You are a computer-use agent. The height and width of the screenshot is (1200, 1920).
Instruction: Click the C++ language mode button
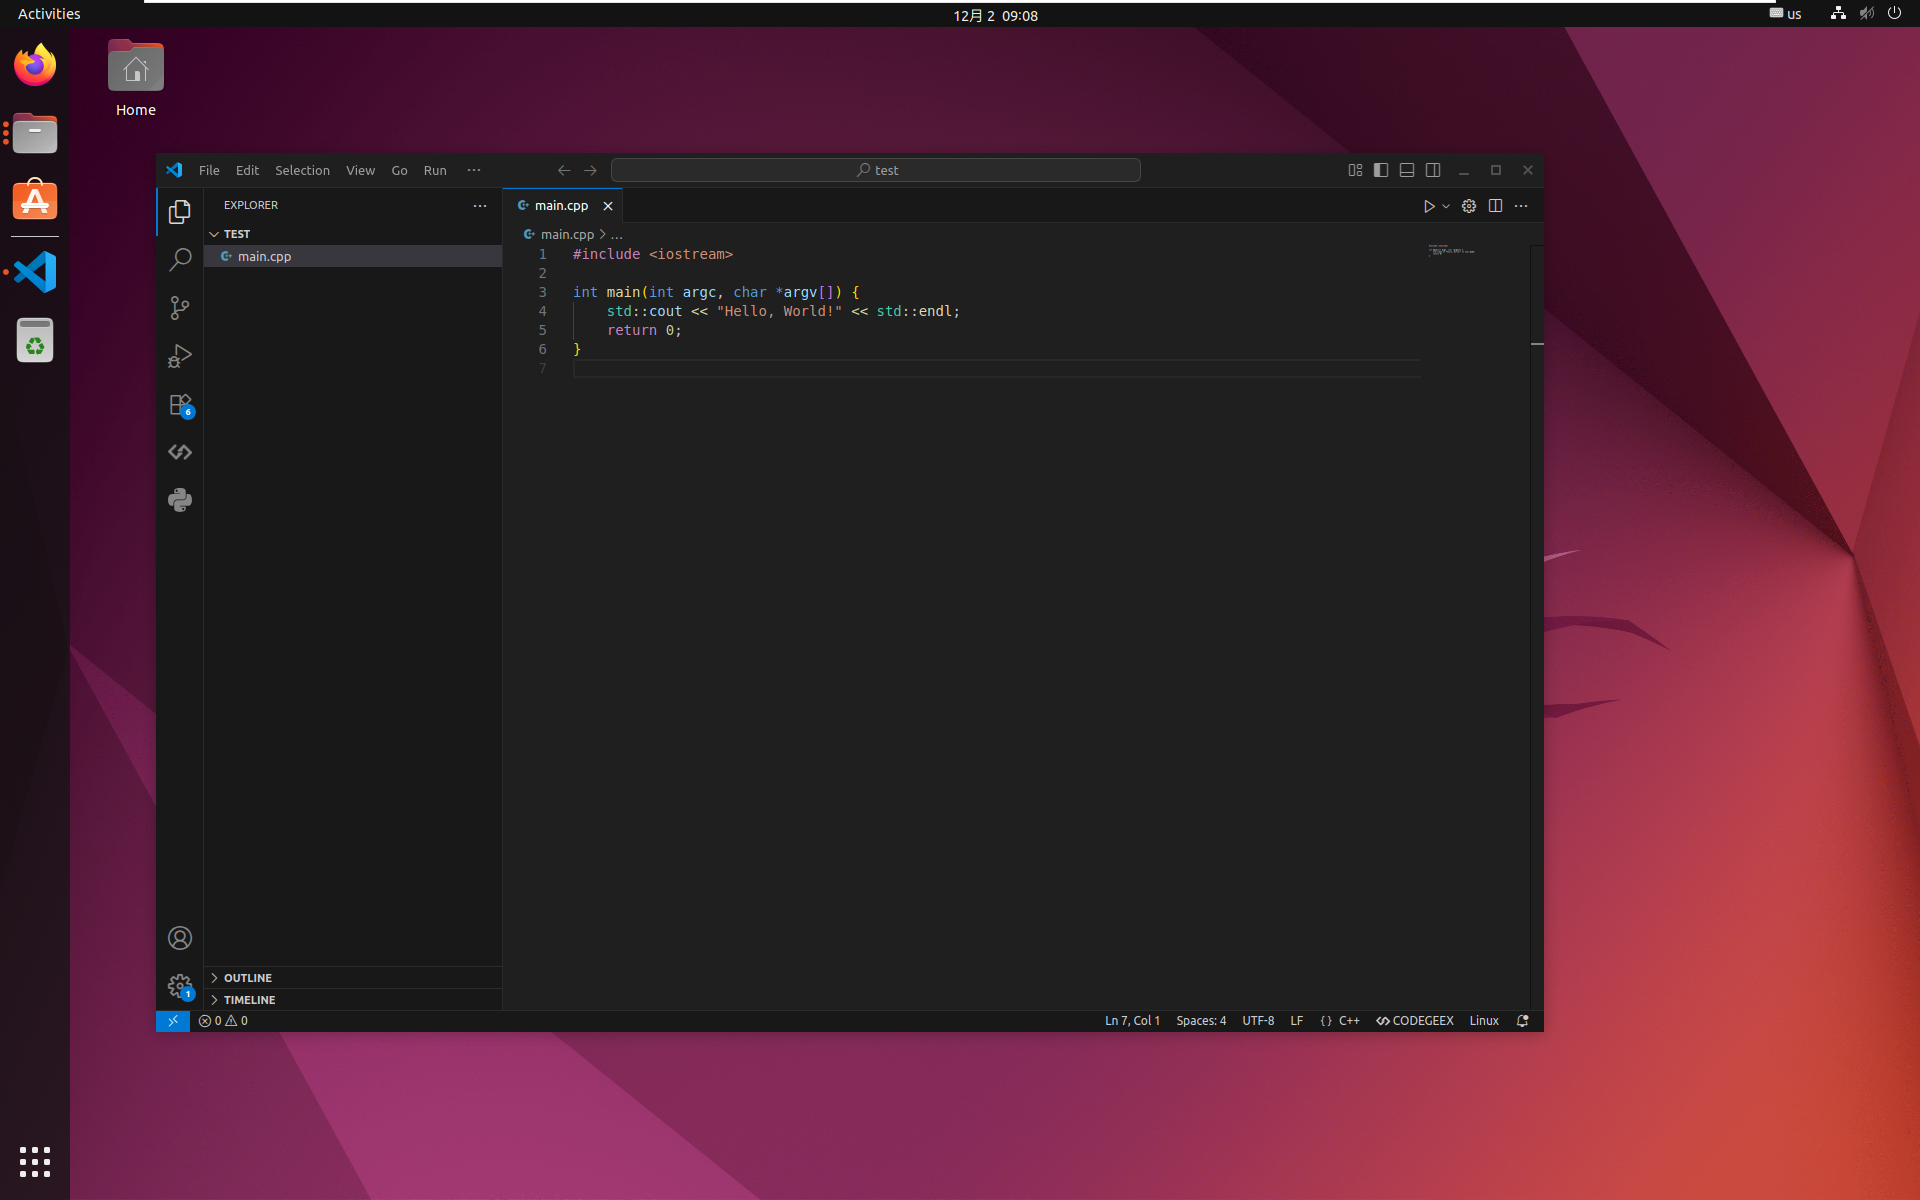[1349, 1021]
